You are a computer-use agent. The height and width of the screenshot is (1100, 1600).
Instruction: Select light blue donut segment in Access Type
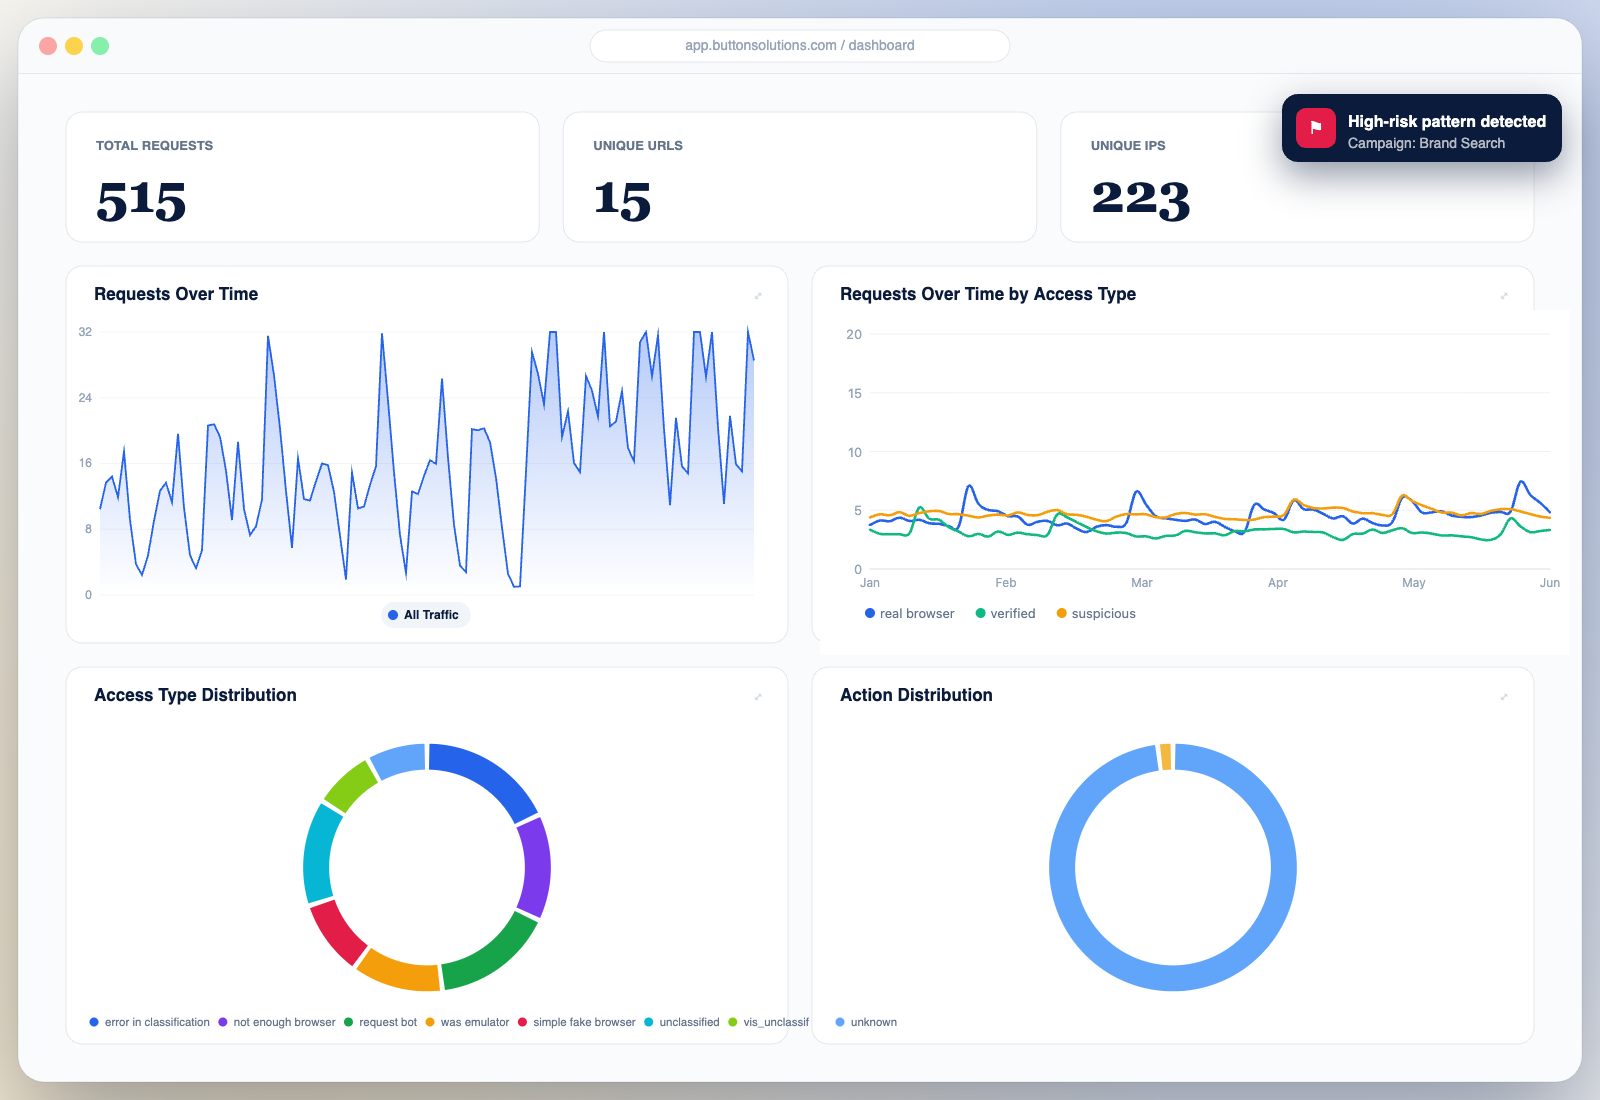(x=399, y=759)
